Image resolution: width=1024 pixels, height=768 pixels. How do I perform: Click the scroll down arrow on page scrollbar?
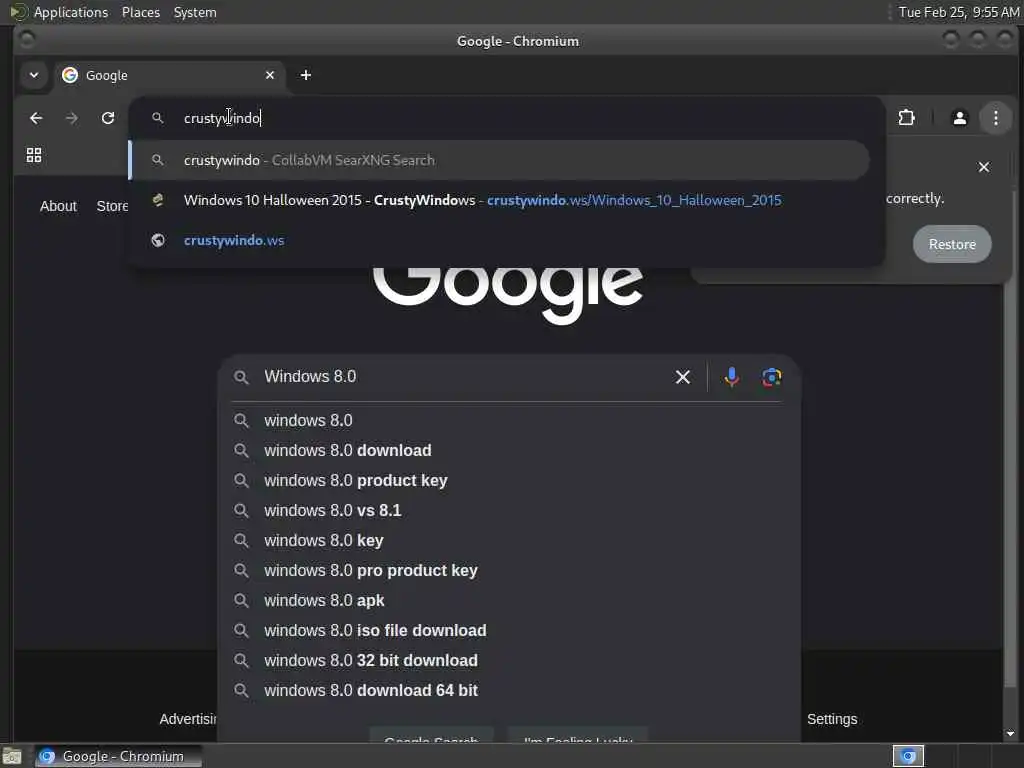coord(1010,734)
